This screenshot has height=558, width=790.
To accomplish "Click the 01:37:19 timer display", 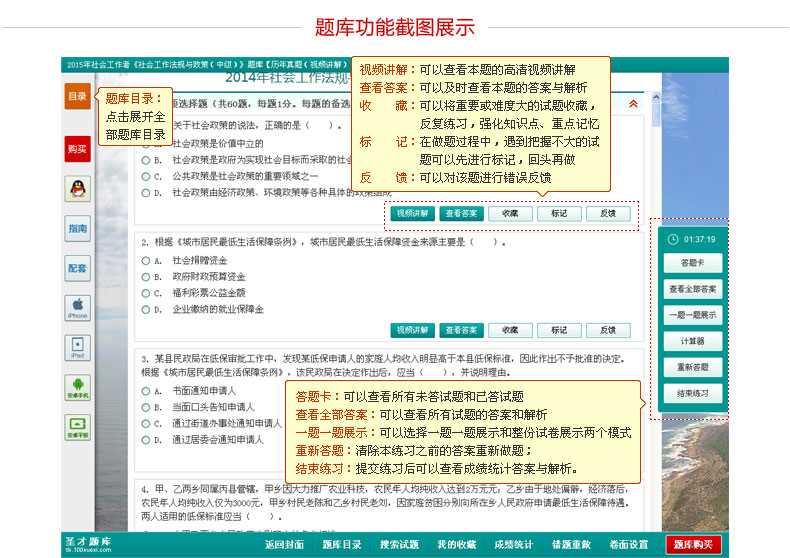I will [x=692, y=239].
